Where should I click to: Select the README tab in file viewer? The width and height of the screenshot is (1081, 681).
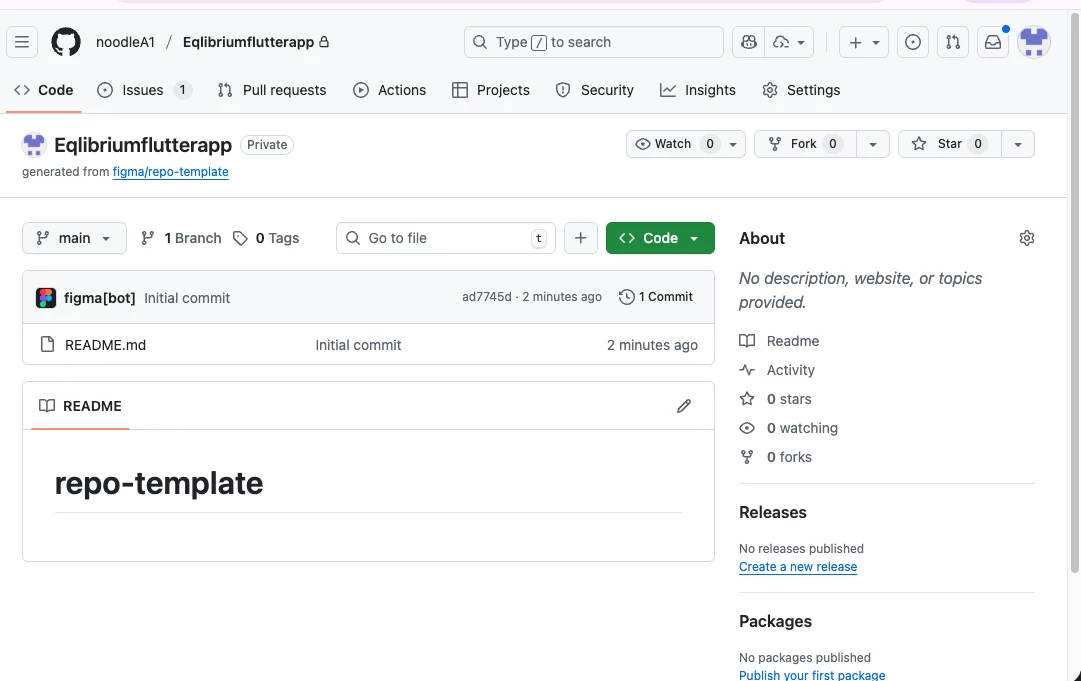click(x=80, y=406)
